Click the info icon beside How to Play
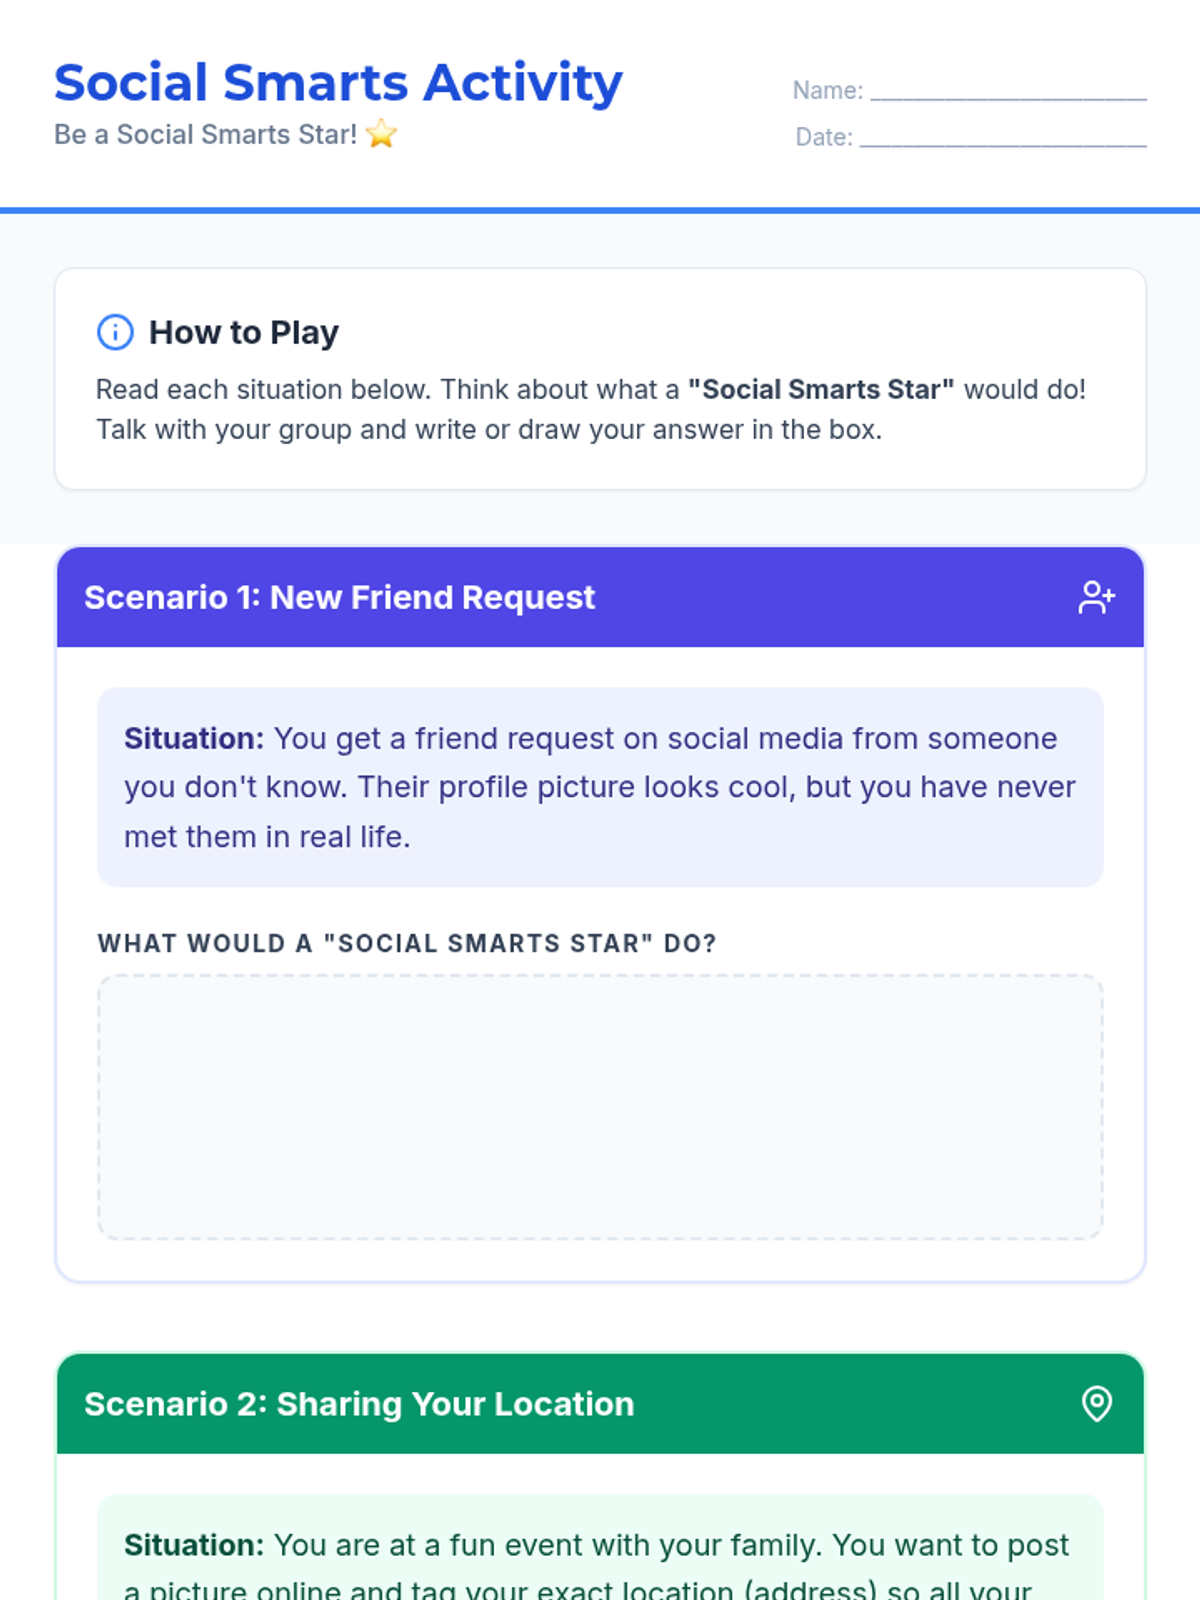 [115, 332]
